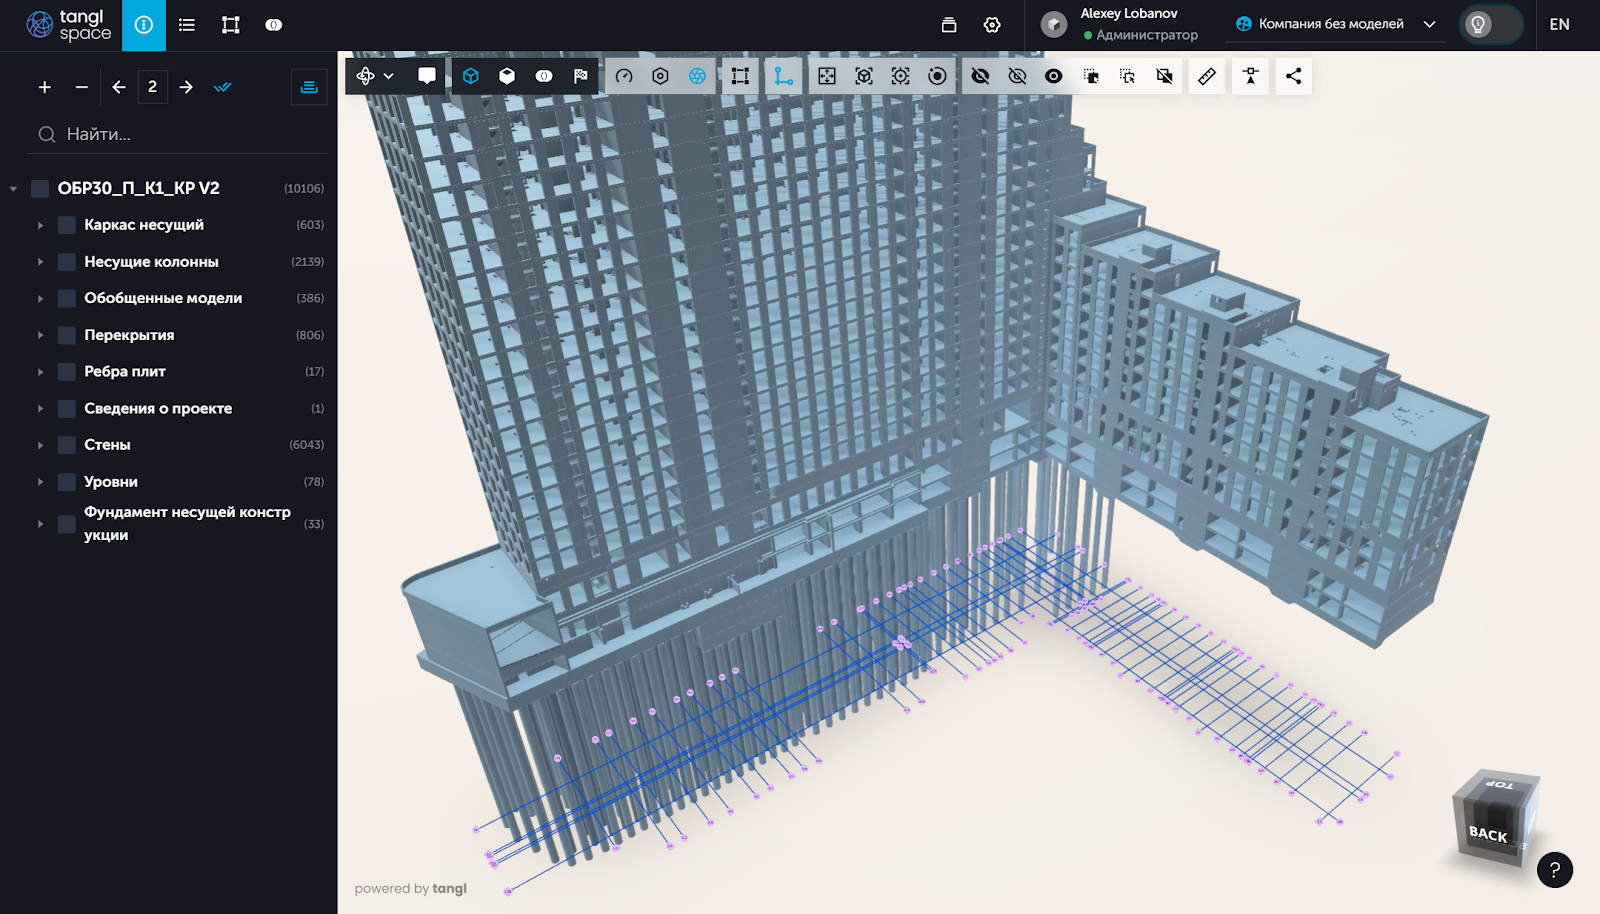Open the Компания без моделей dropdown
The width and height of the screenshot is (1600, 914).
[x=1336, y=25]
